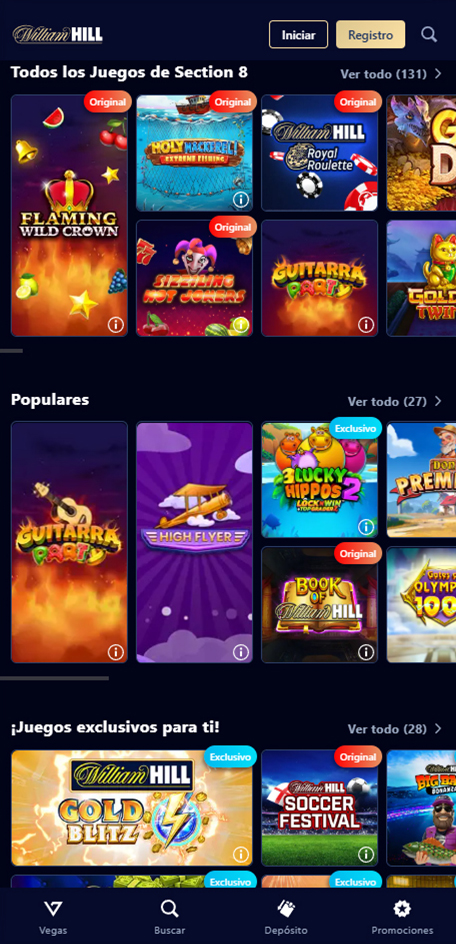Launch the Guitarra Party thumbnail in Populares
This screenshot has width=456, height=944.
69,542
